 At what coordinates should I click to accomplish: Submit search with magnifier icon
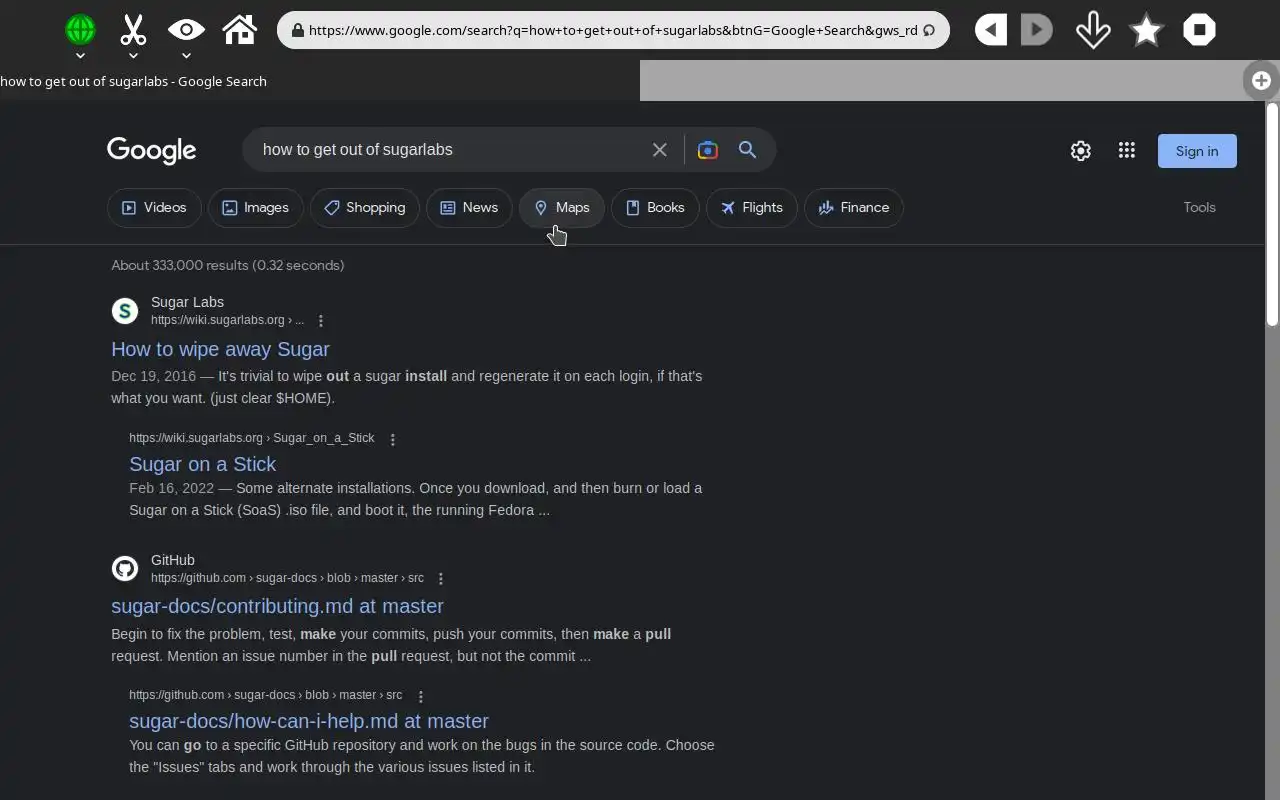coord(747,150)
